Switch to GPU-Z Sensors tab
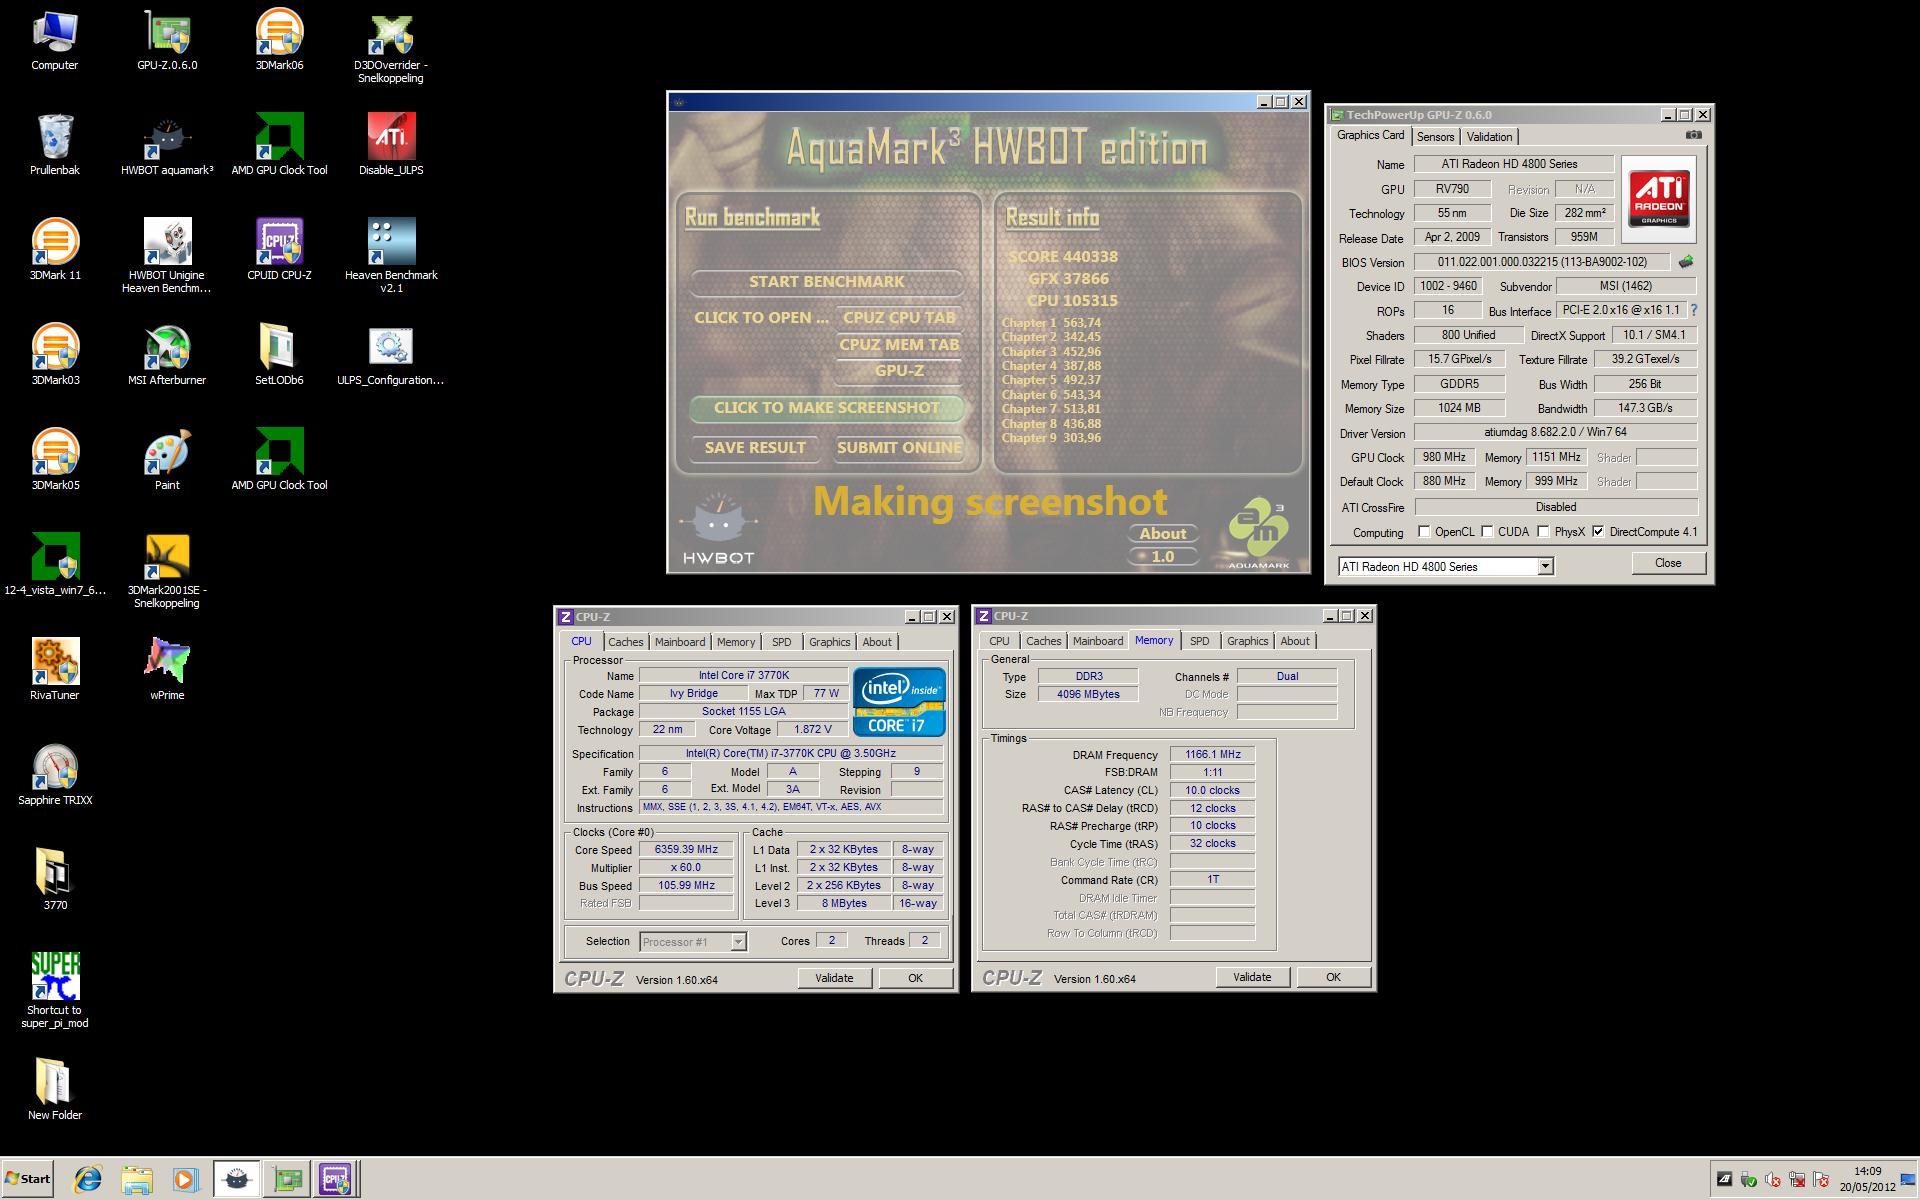The image size is (1920, 1200). pyautogui.click(x=1435, y=137)
